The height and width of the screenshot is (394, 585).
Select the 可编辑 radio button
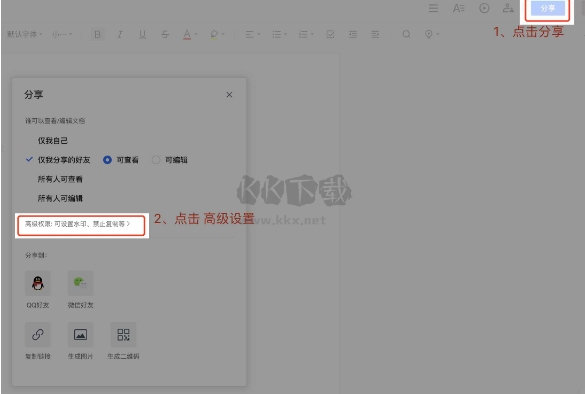pos(156,160)
